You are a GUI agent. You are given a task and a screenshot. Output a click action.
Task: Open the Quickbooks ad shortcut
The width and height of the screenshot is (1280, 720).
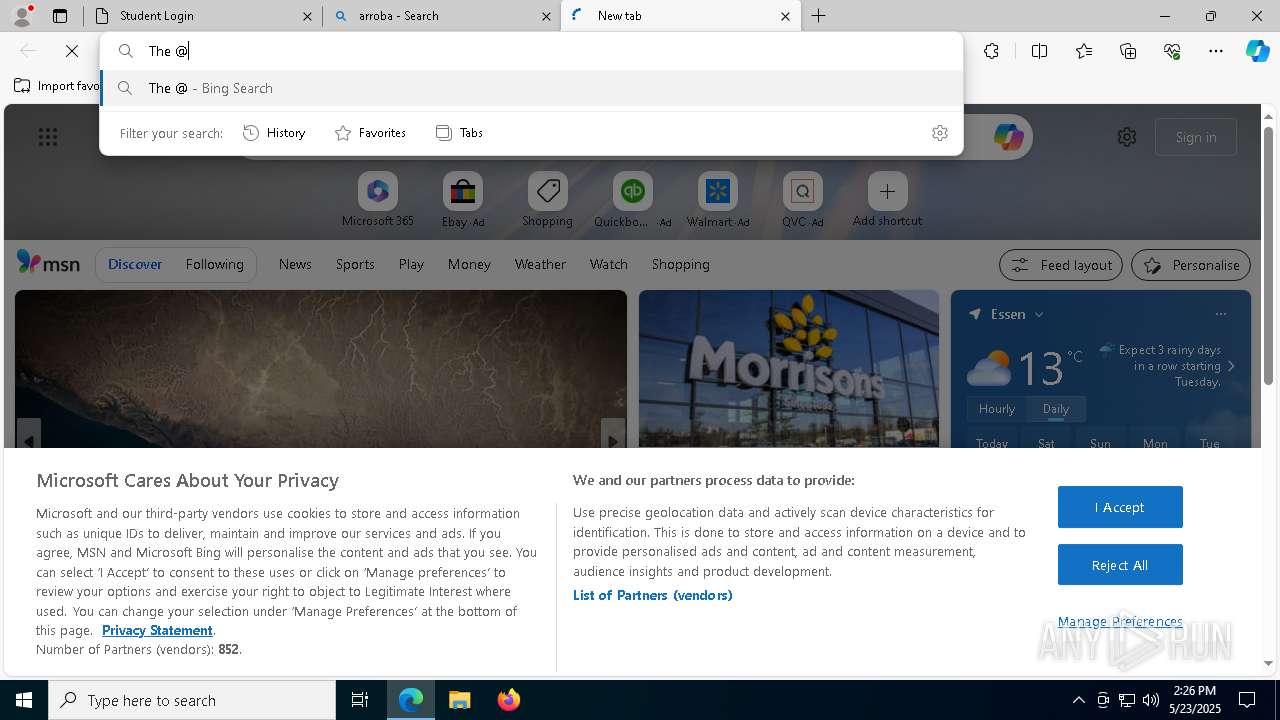[632, 200]
